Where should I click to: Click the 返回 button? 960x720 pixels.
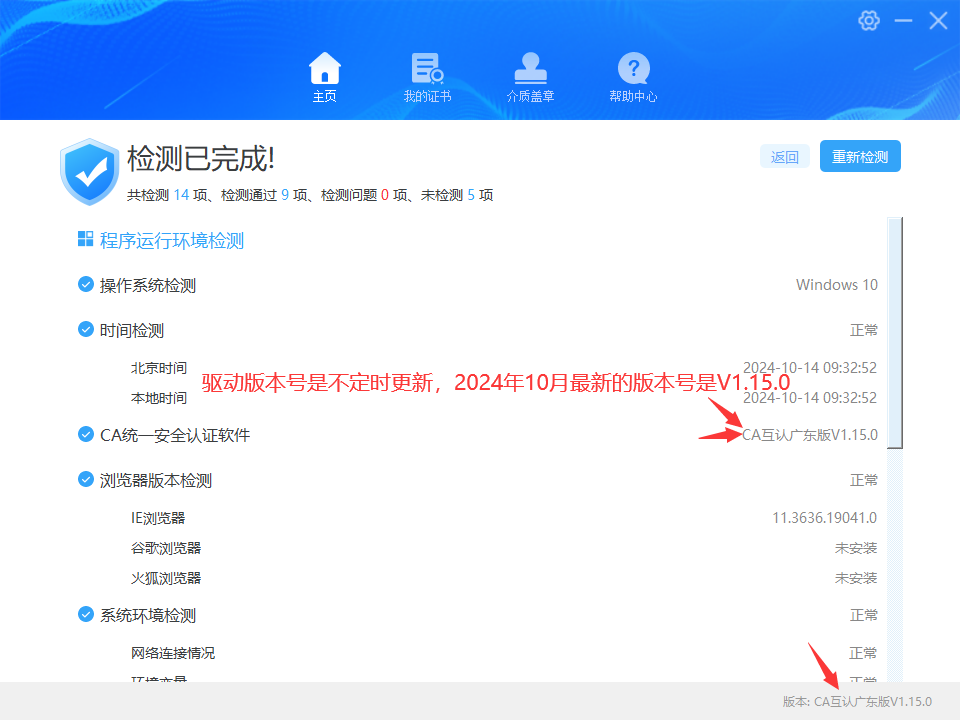click(x=784, y=156)
